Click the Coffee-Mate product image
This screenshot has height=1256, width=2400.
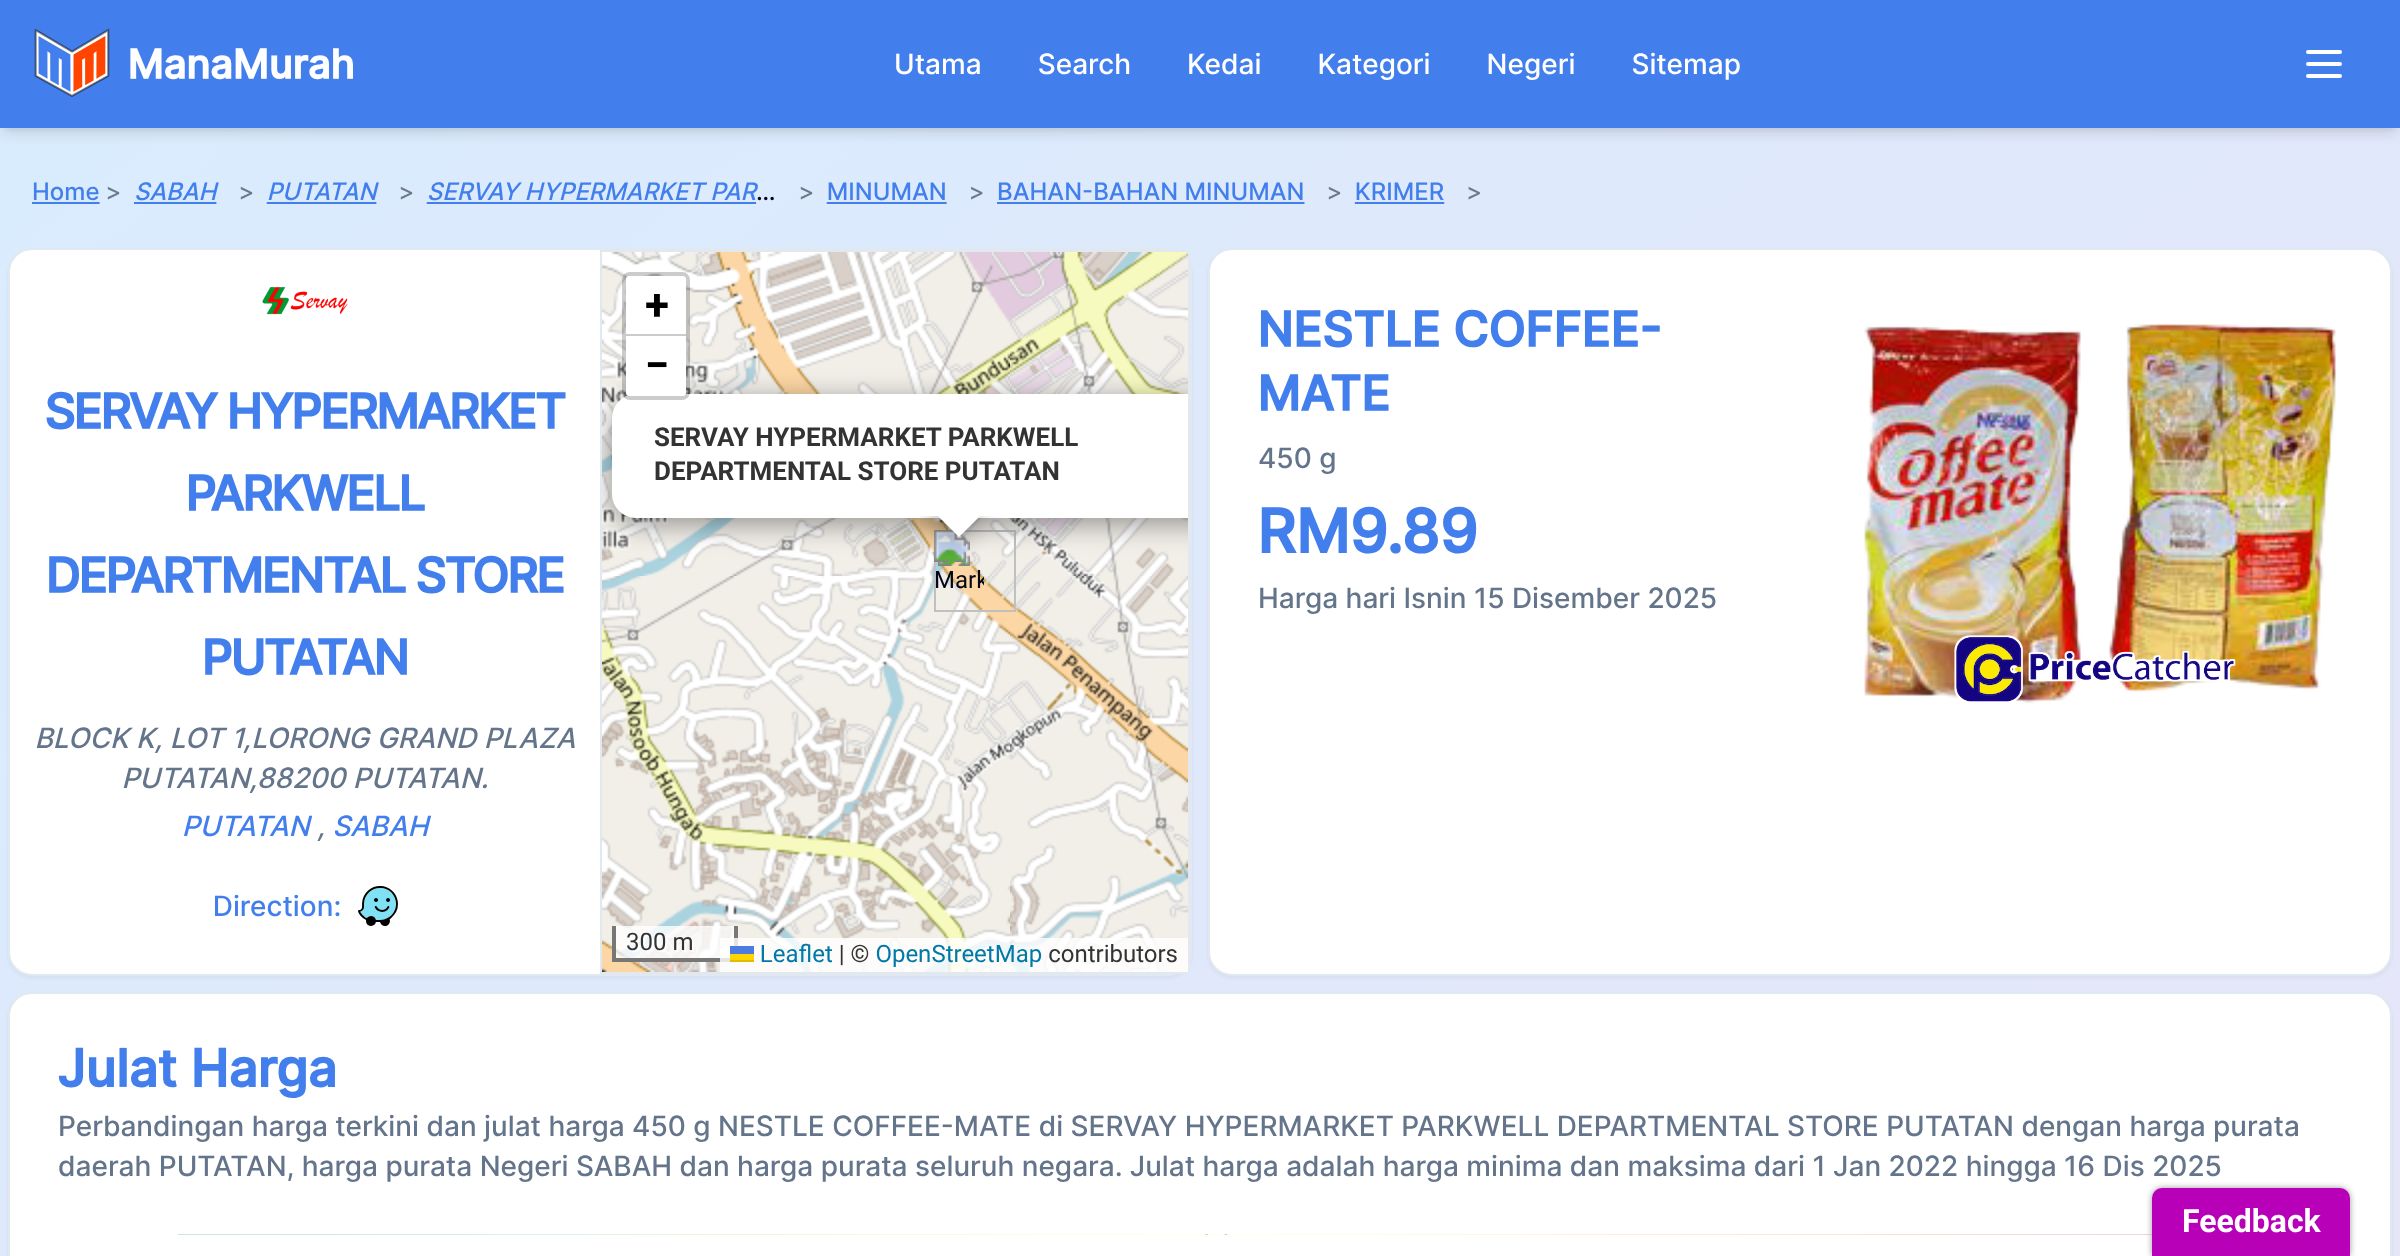click(2098, 510)
